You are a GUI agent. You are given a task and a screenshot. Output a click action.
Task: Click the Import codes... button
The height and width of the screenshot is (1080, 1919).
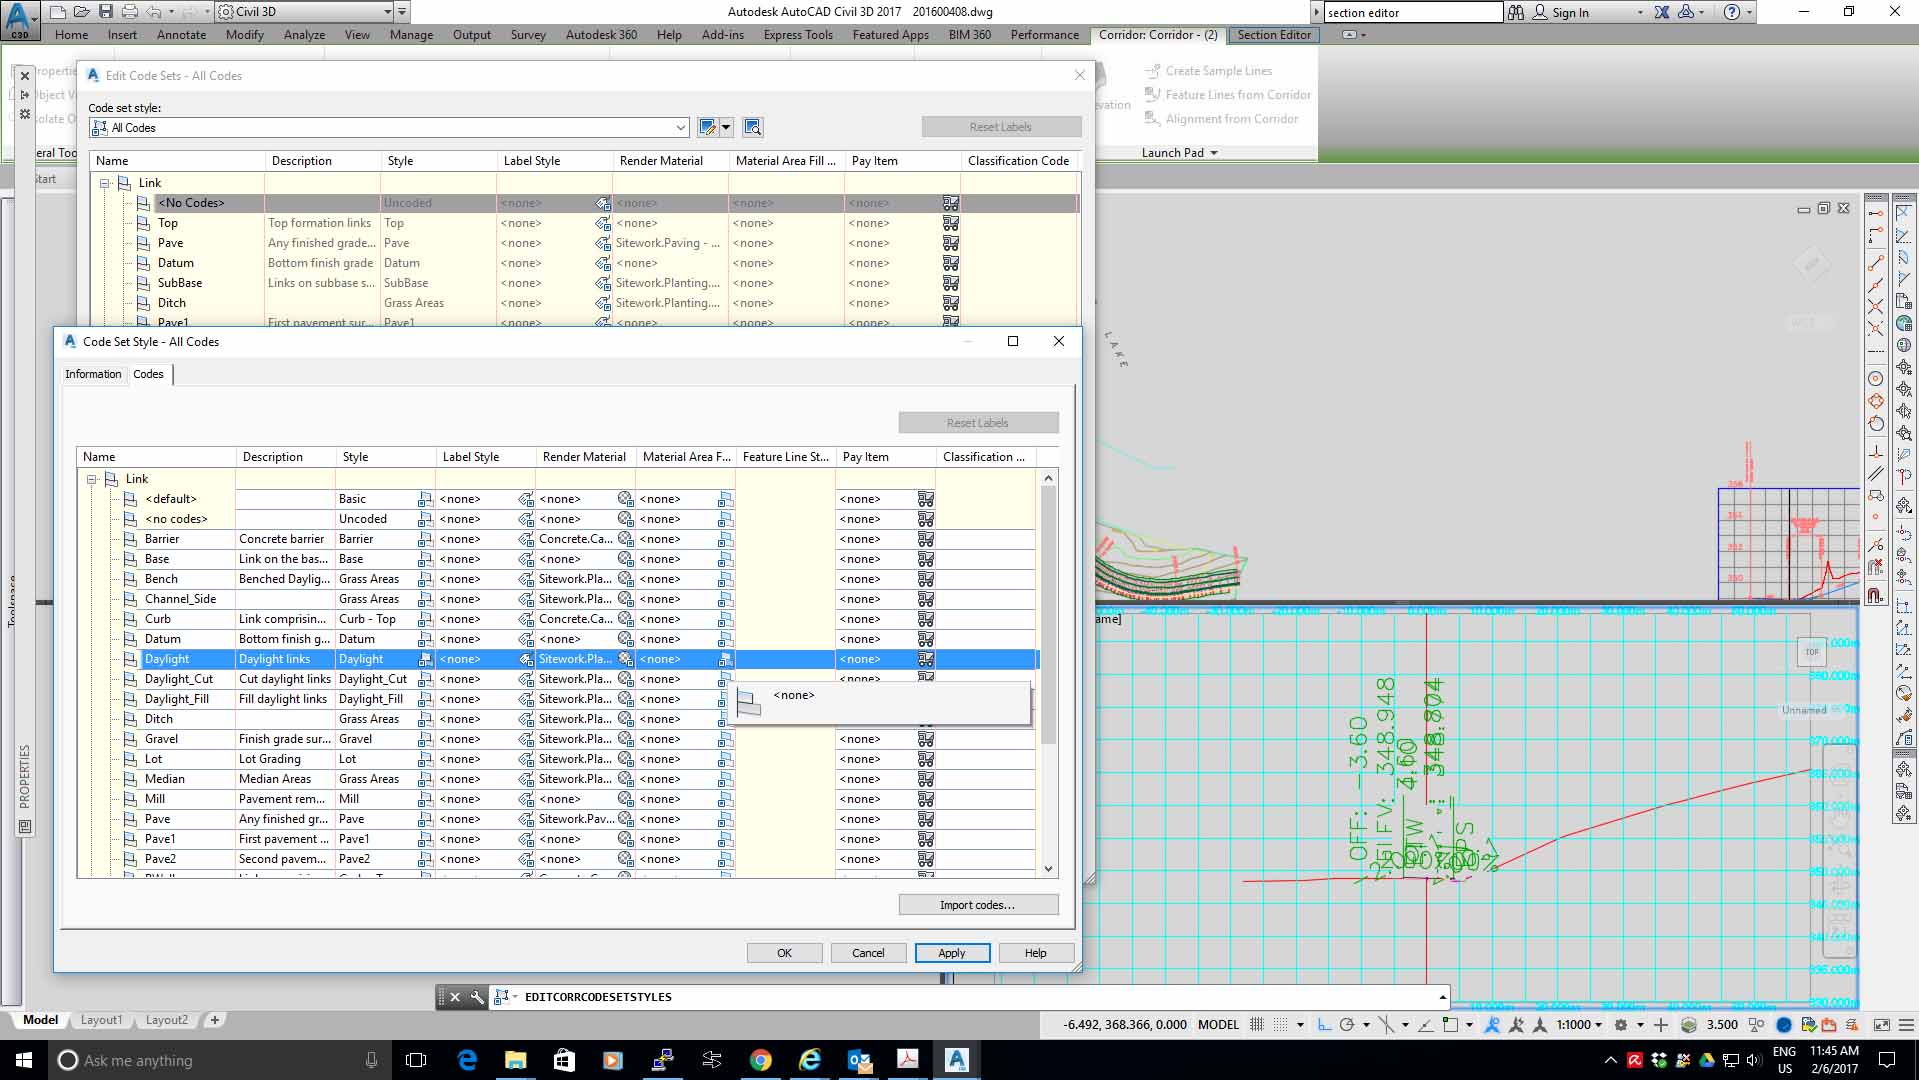(978, 905)
